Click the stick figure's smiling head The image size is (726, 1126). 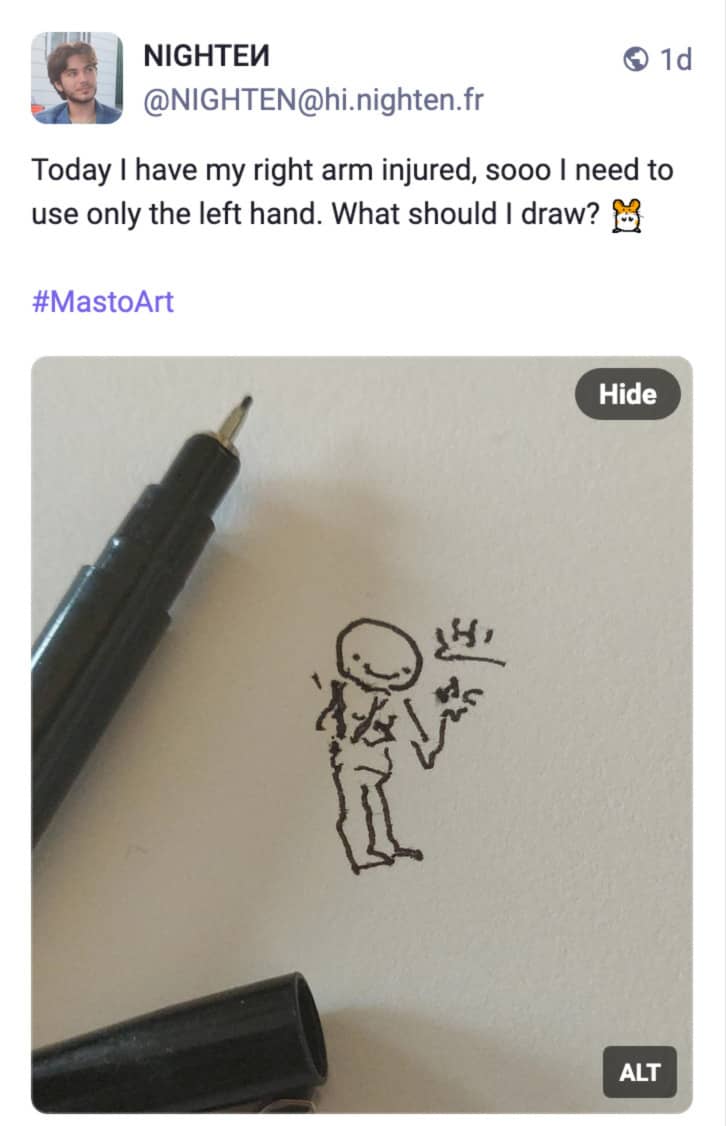(x=369, y=653)
